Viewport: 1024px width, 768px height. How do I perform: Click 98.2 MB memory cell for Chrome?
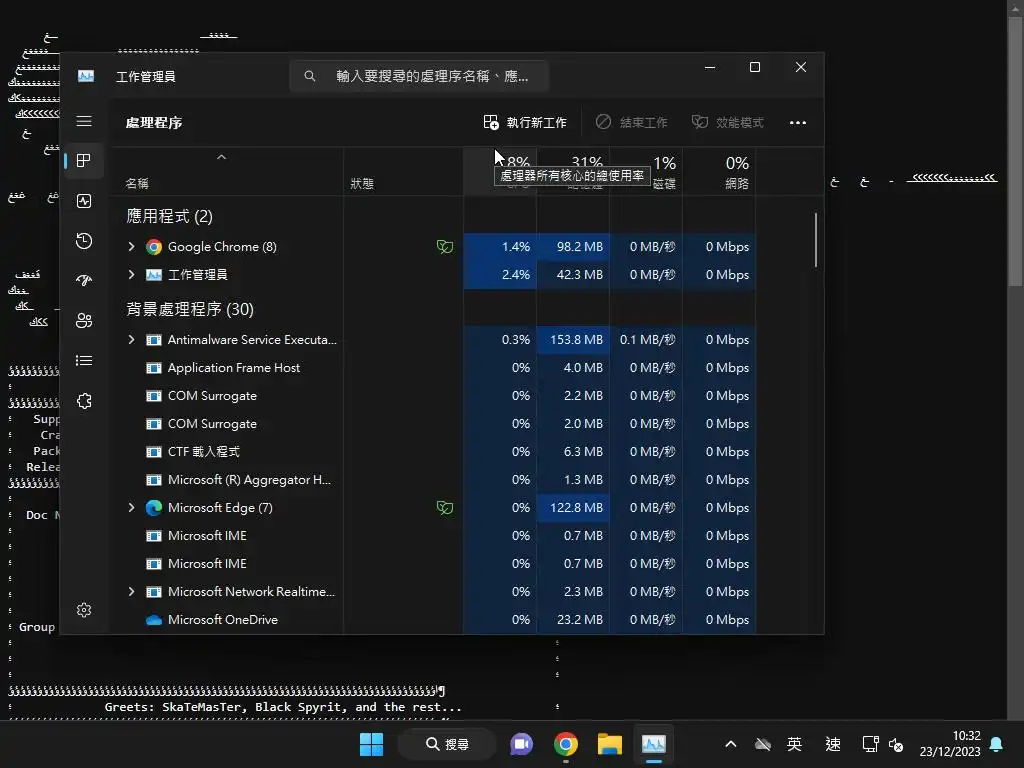[573, 247]
